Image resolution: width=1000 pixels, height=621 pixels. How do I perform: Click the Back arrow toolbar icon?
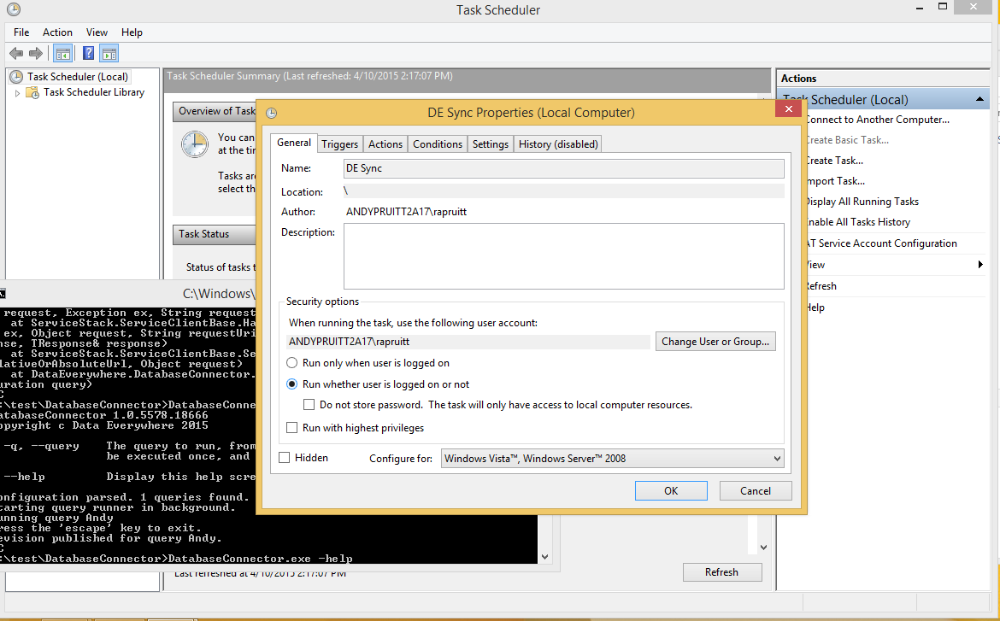[16, 54]
